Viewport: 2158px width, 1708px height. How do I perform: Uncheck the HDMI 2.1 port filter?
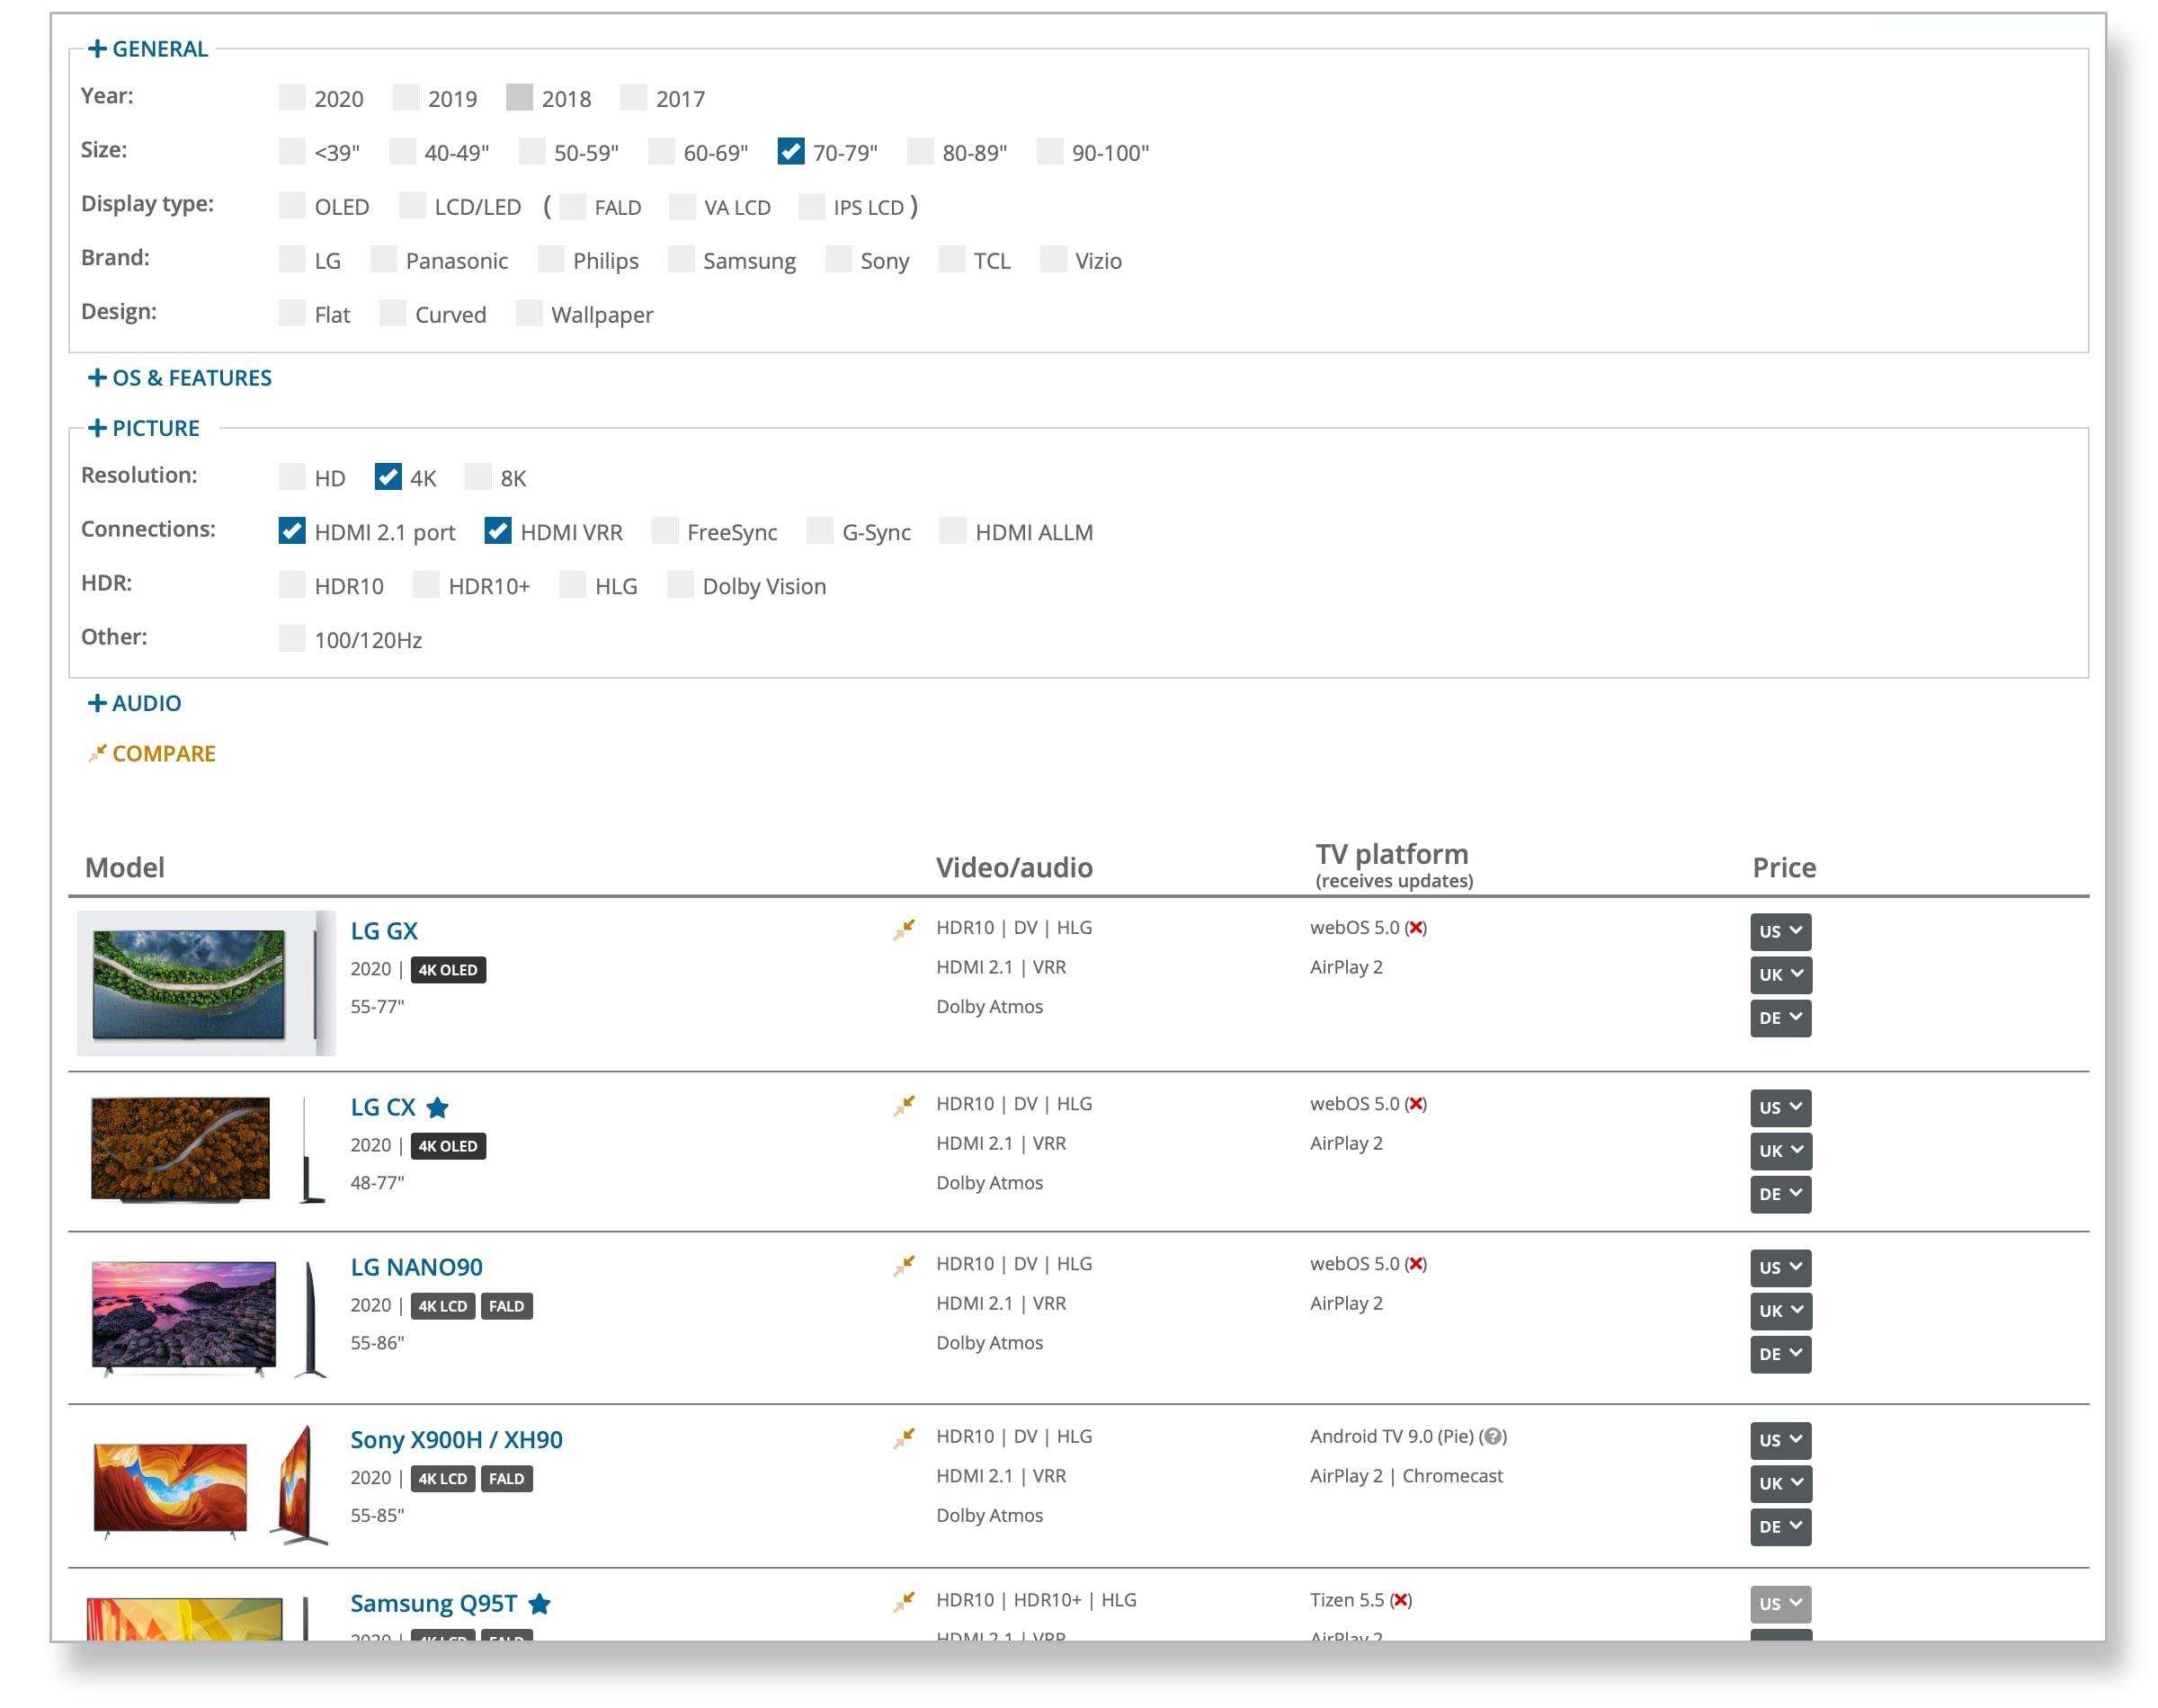292,531
